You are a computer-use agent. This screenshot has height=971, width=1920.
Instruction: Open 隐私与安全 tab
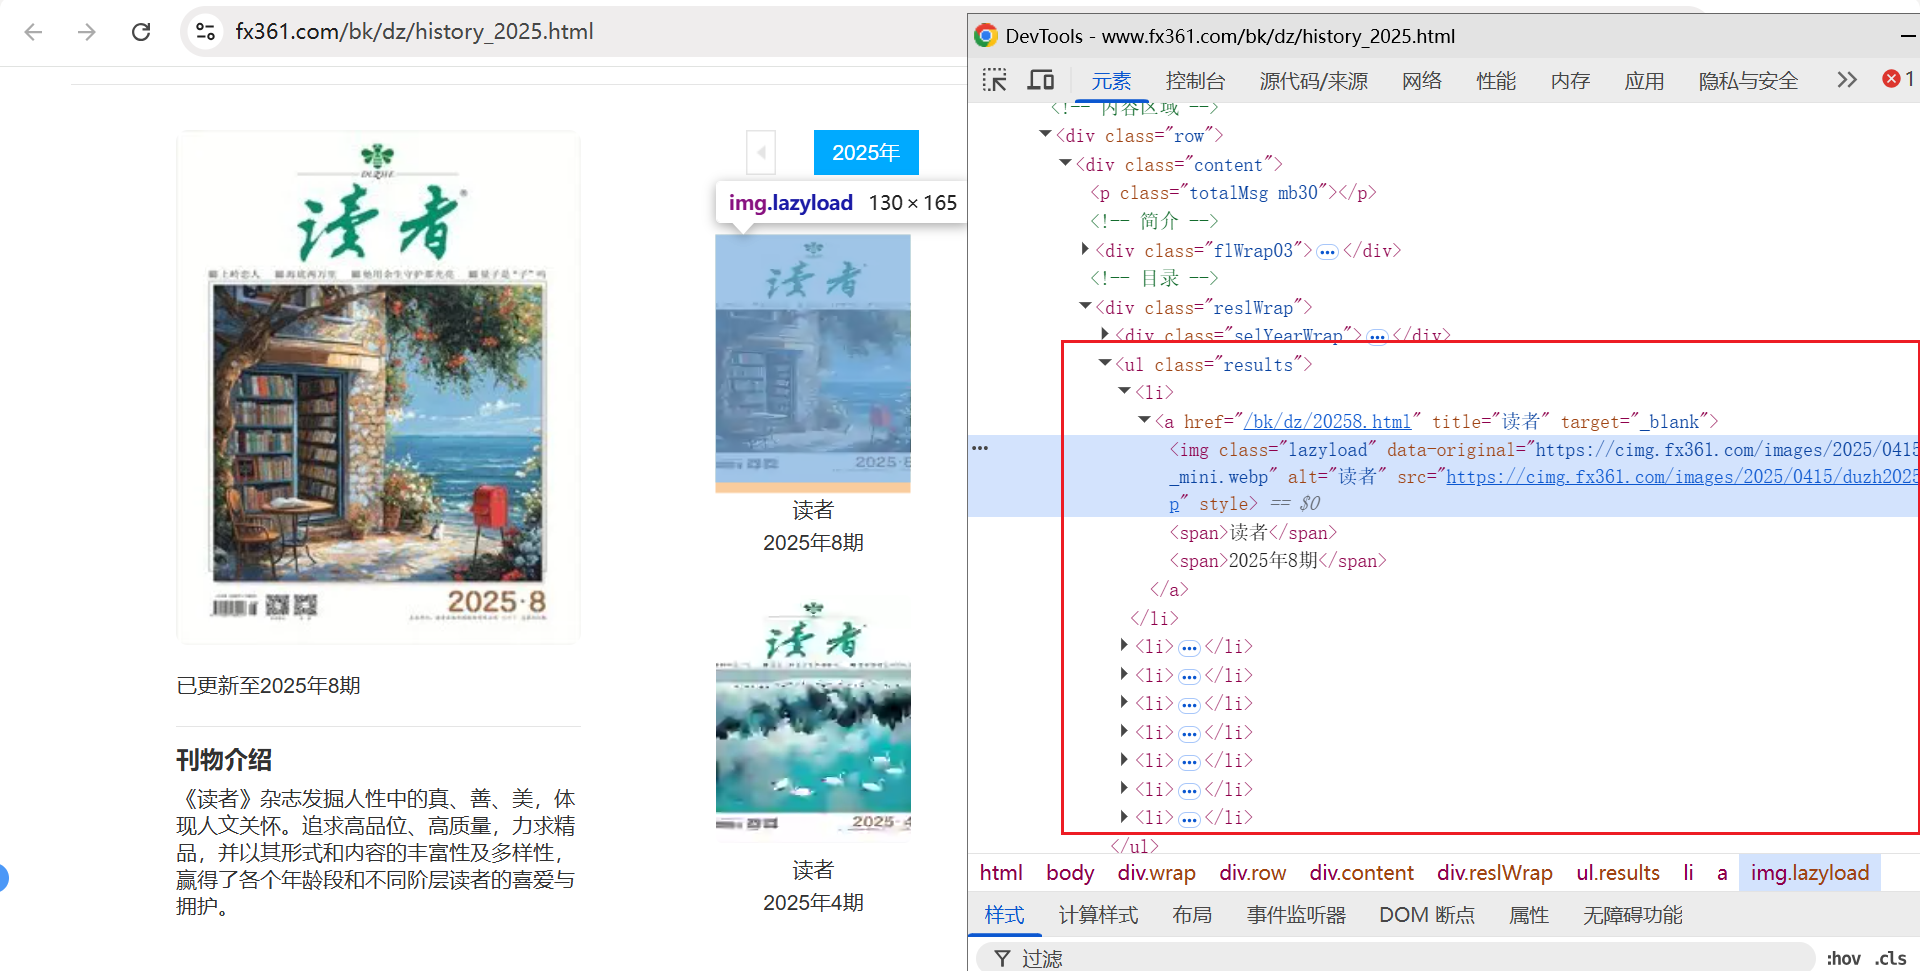click(1748, 81)
